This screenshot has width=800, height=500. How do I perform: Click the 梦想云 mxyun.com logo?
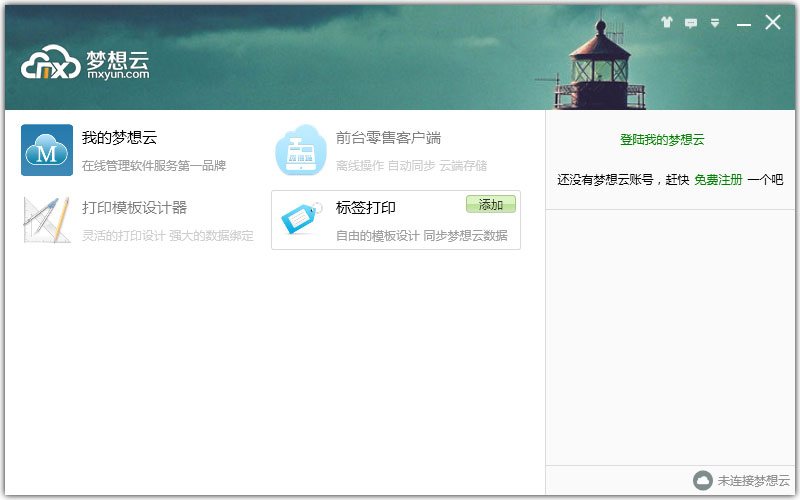point(85,63)
